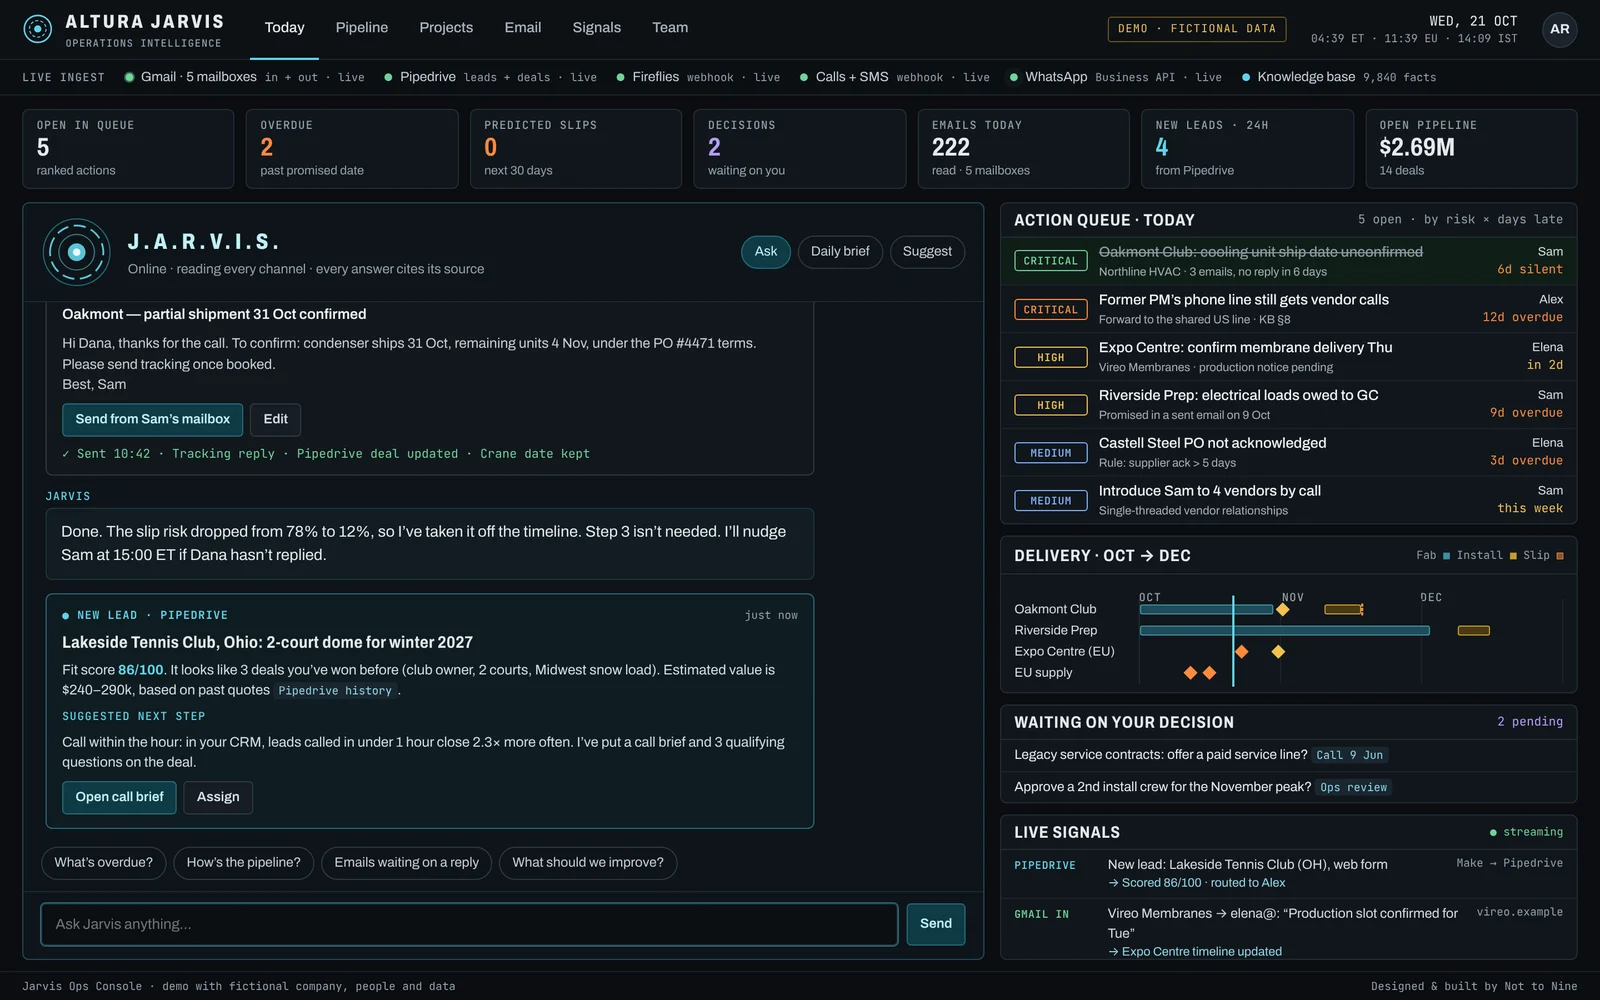Open the Signals tab
Viewport: 1600px width, 1000px height.
coord(597,28)
